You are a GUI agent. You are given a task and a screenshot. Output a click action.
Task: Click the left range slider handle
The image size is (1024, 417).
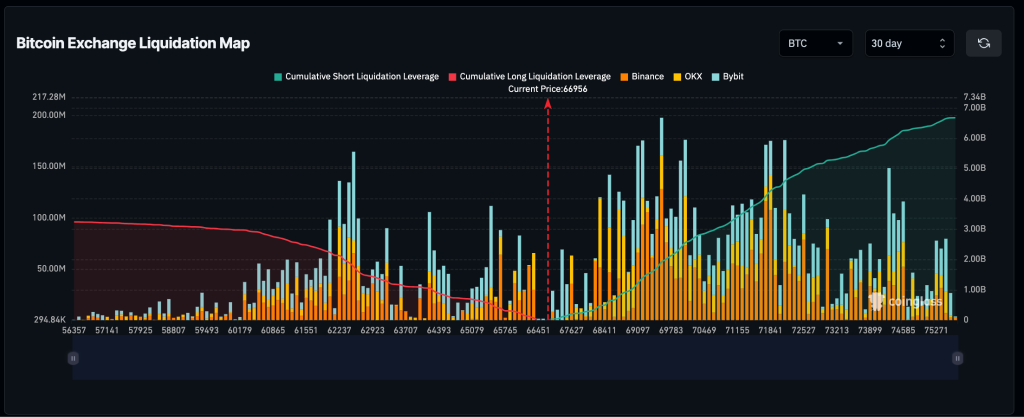pyautogui.click(x=72, y=357)
